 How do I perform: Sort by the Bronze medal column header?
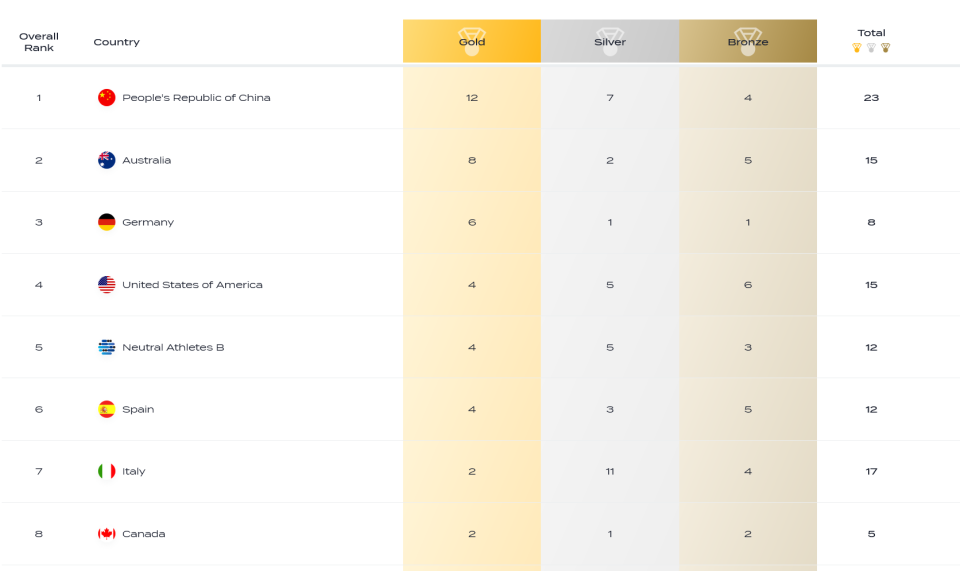click(748, 41)
